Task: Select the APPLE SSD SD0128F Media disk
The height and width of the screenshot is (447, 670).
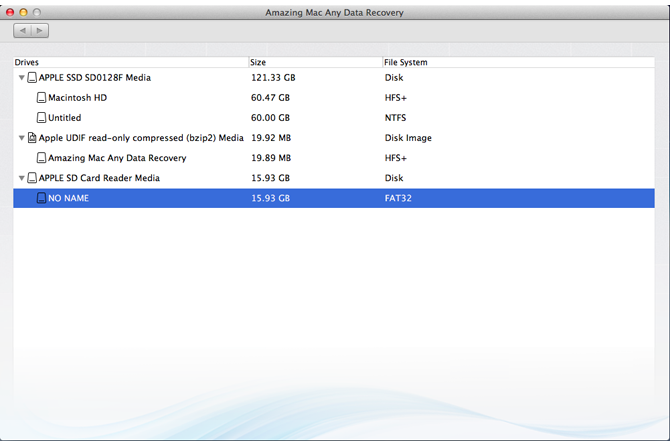Action: click(x=334, y=77)
